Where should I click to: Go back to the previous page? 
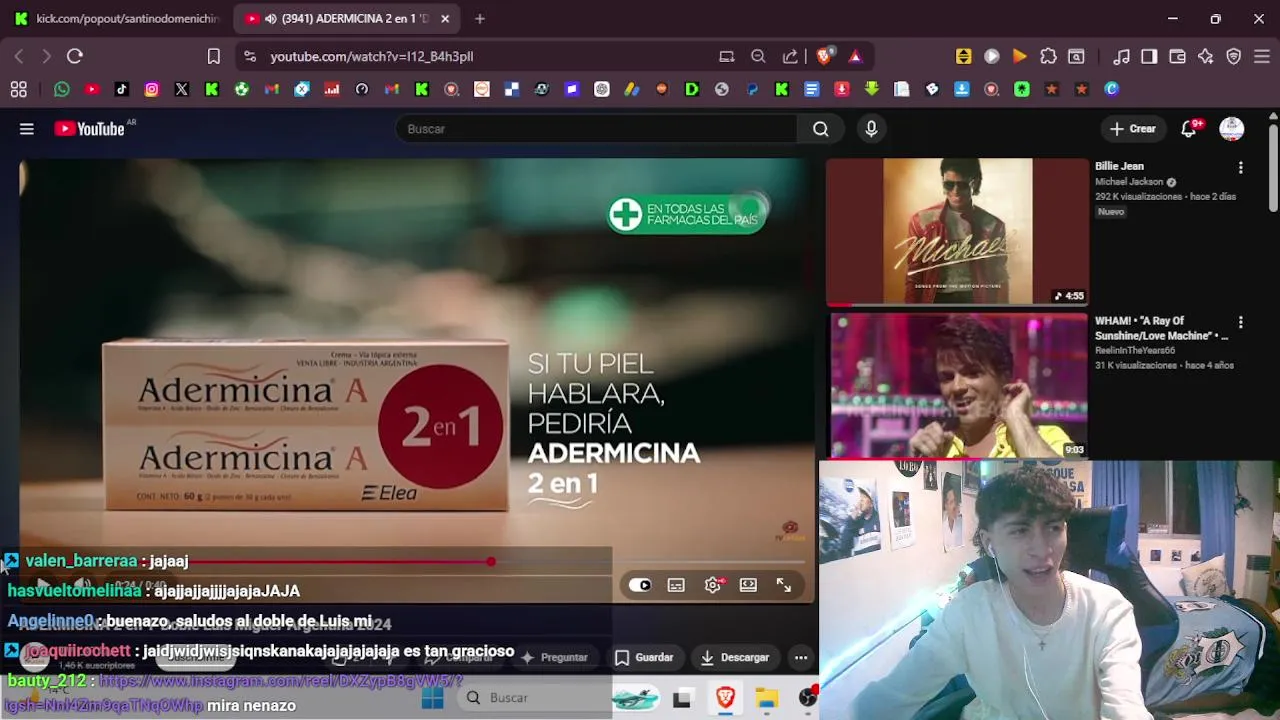[19, 57]
